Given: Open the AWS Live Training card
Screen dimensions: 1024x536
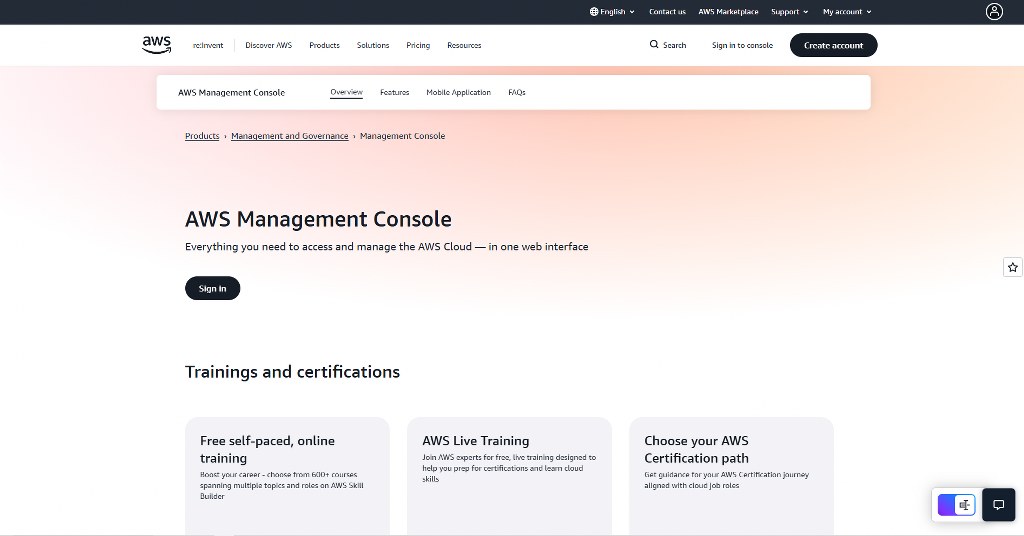Looking at the screenshot, I should [509, 476].
